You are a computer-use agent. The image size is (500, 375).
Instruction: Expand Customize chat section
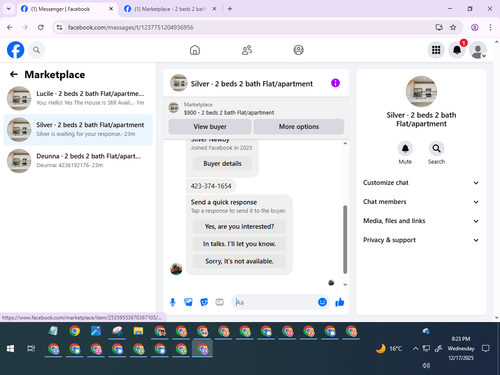421,183
